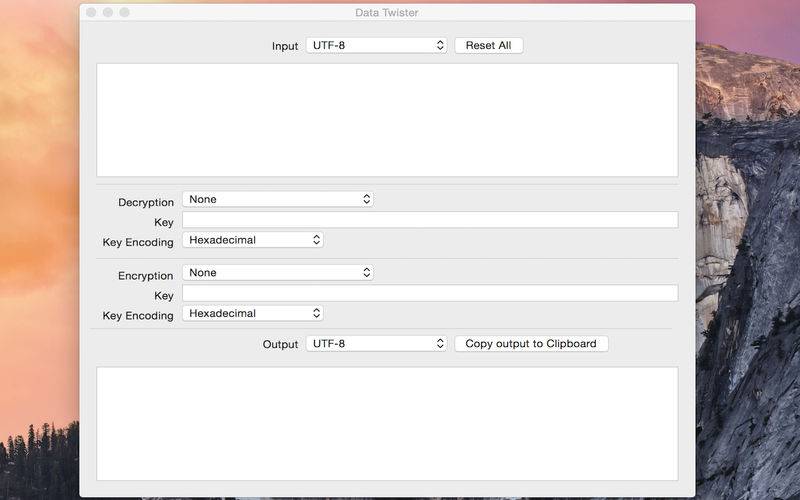
Task: Click the Encryption label
Action: [146, 276]
